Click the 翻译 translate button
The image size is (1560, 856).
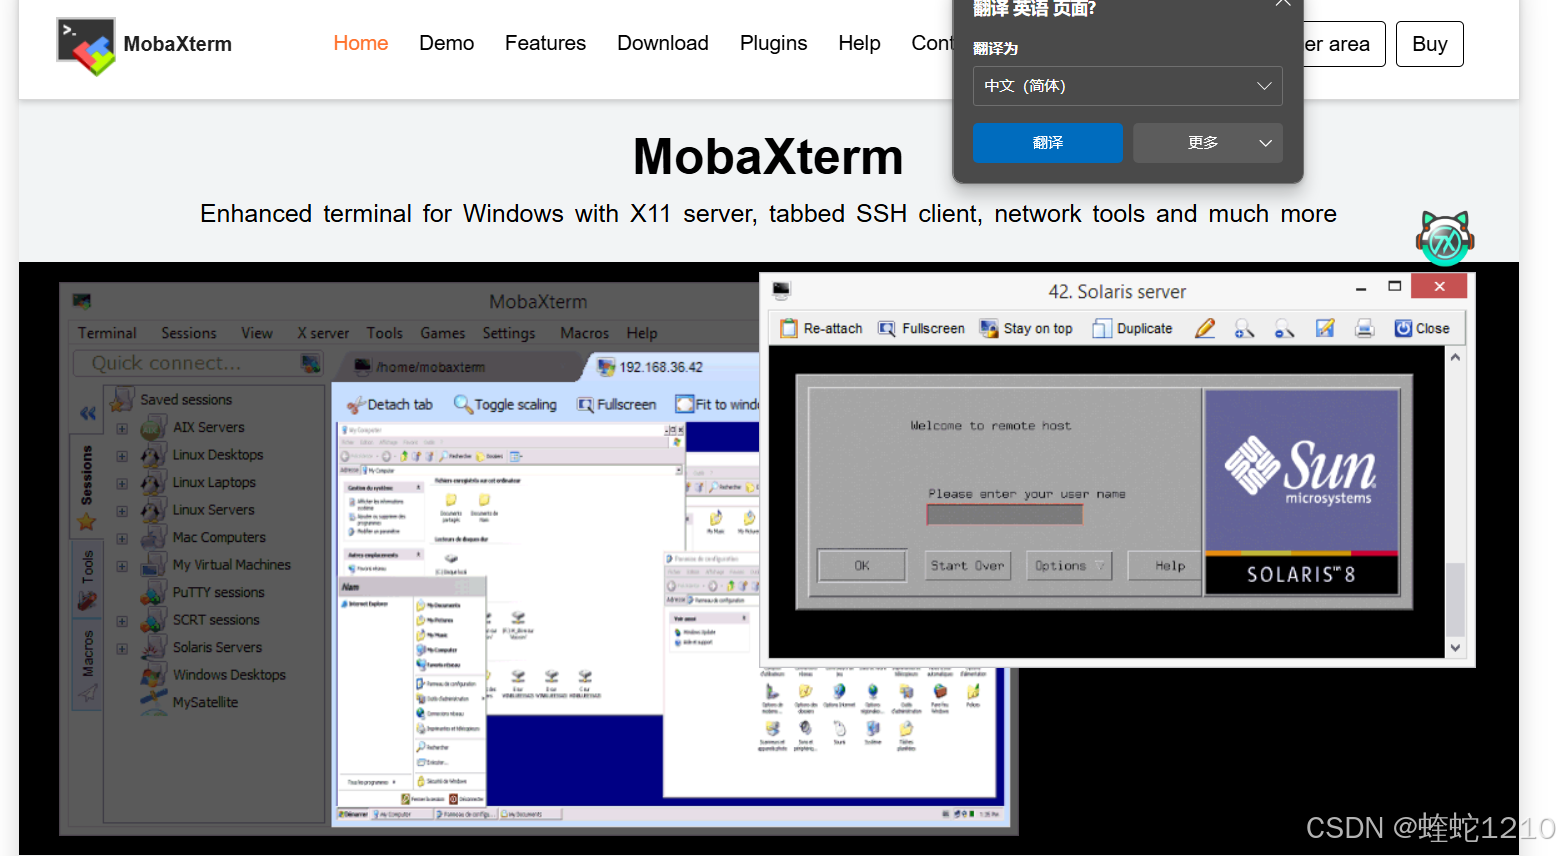1048,143
